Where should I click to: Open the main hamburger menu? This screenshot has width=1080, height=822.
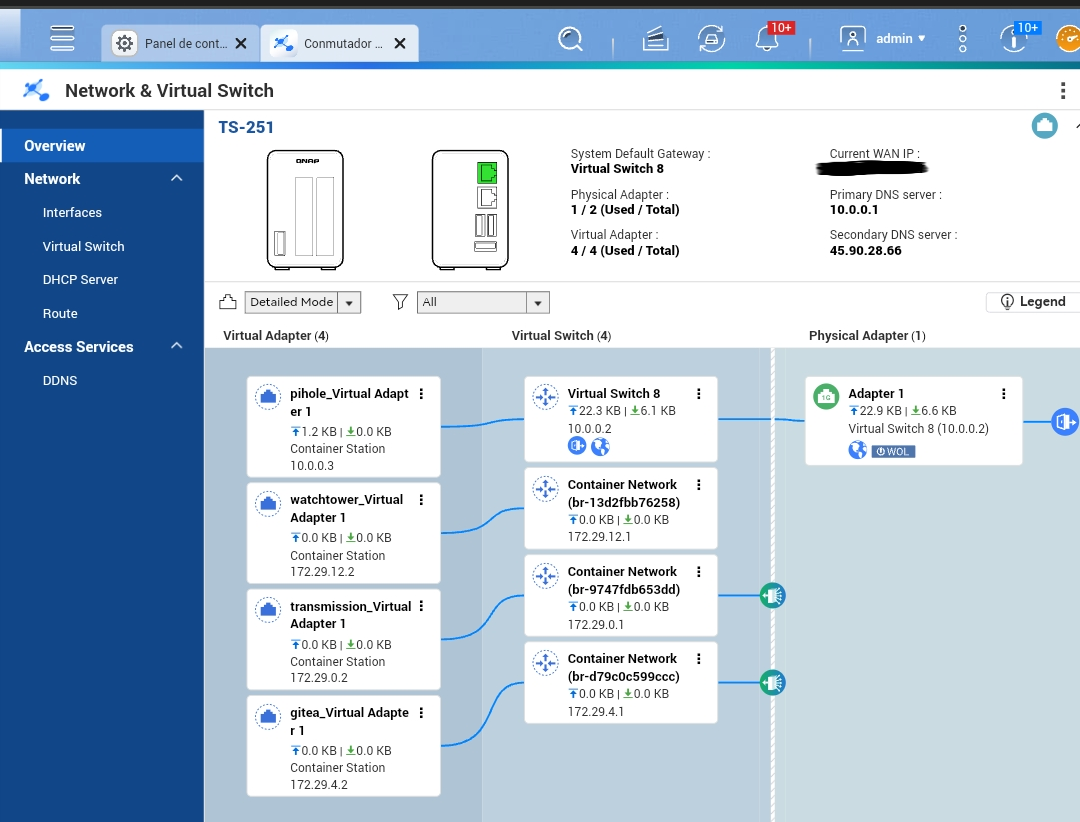pyautogui.click(x=62, y=38)
